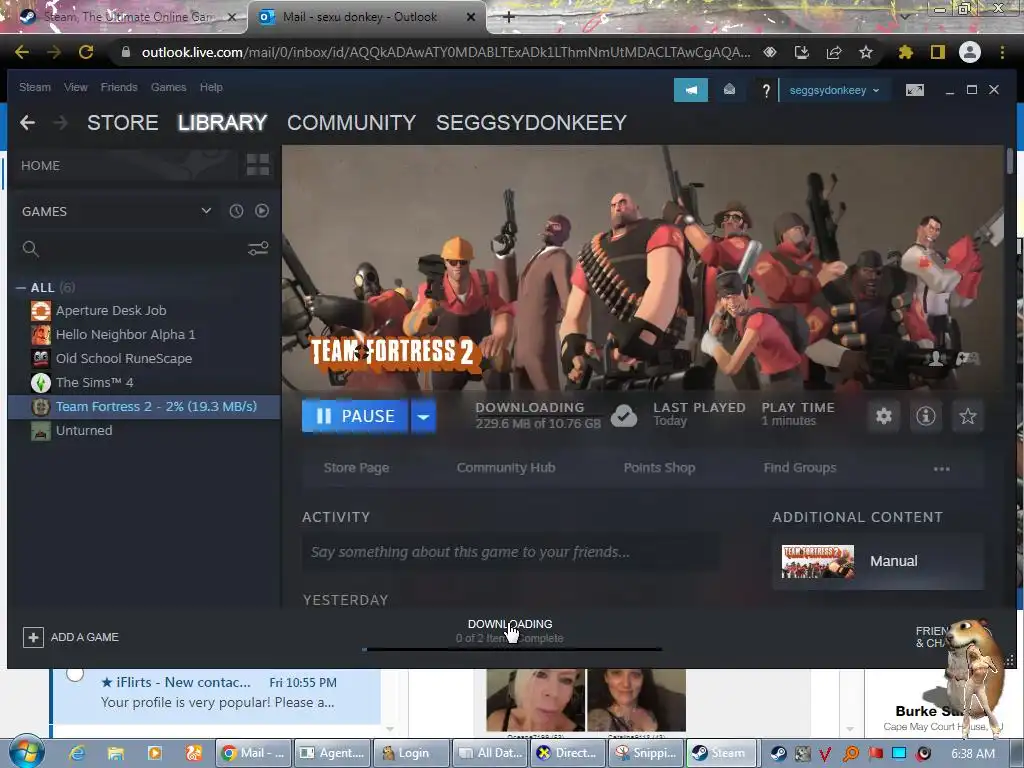Open Points Shop link
The width and height of the screenshot is (1024, 768).
coord(659,468)
